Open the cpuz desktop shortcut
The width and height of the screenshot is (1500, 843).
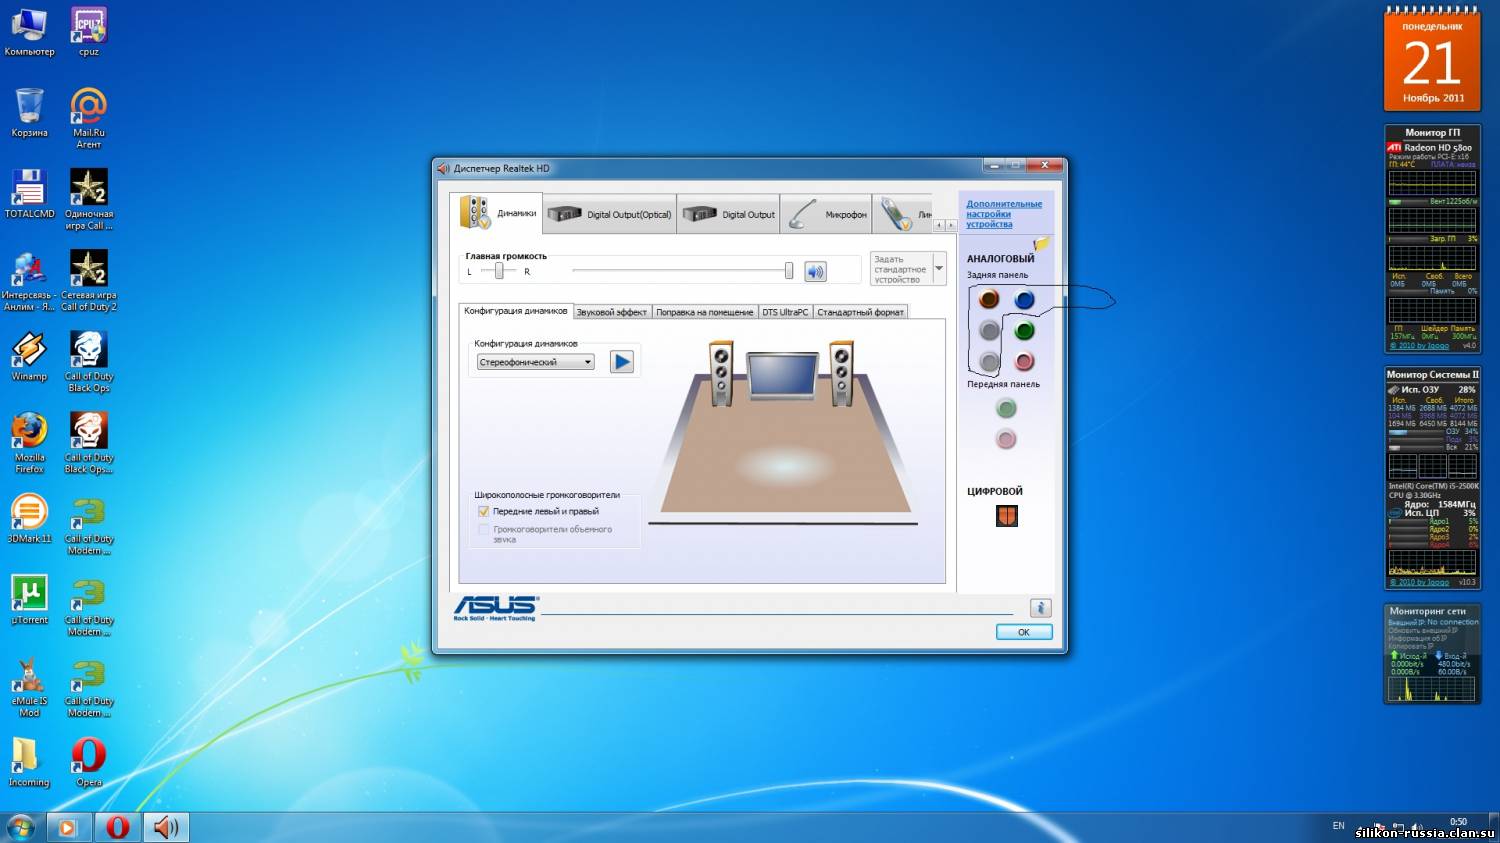[89, 32]
